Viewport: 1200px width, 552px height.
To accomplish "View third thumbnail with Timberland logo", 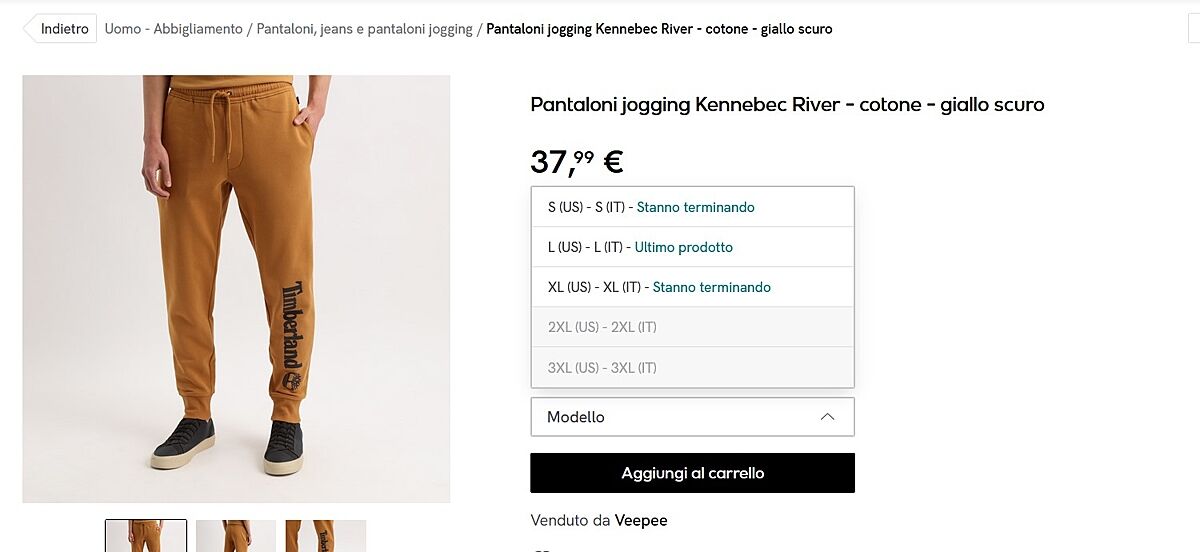I will tap(326, 536).
